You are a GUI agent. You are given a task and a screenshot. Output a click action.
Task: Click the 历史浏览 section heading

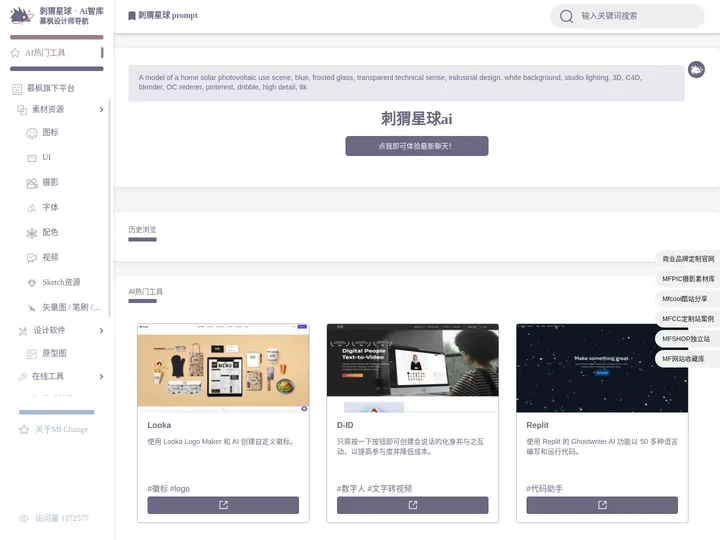[x=142, y=230]
